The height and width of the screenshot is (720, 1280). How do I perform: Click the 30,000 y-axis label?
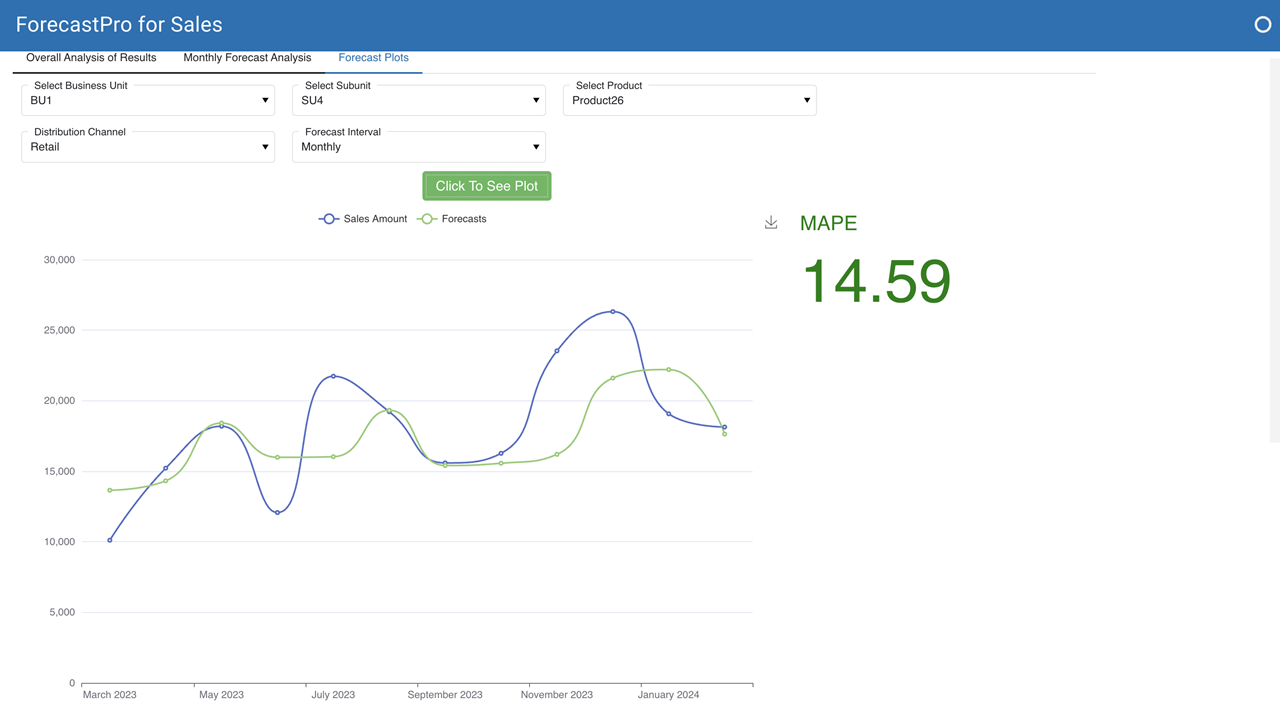tap(59, 260)
